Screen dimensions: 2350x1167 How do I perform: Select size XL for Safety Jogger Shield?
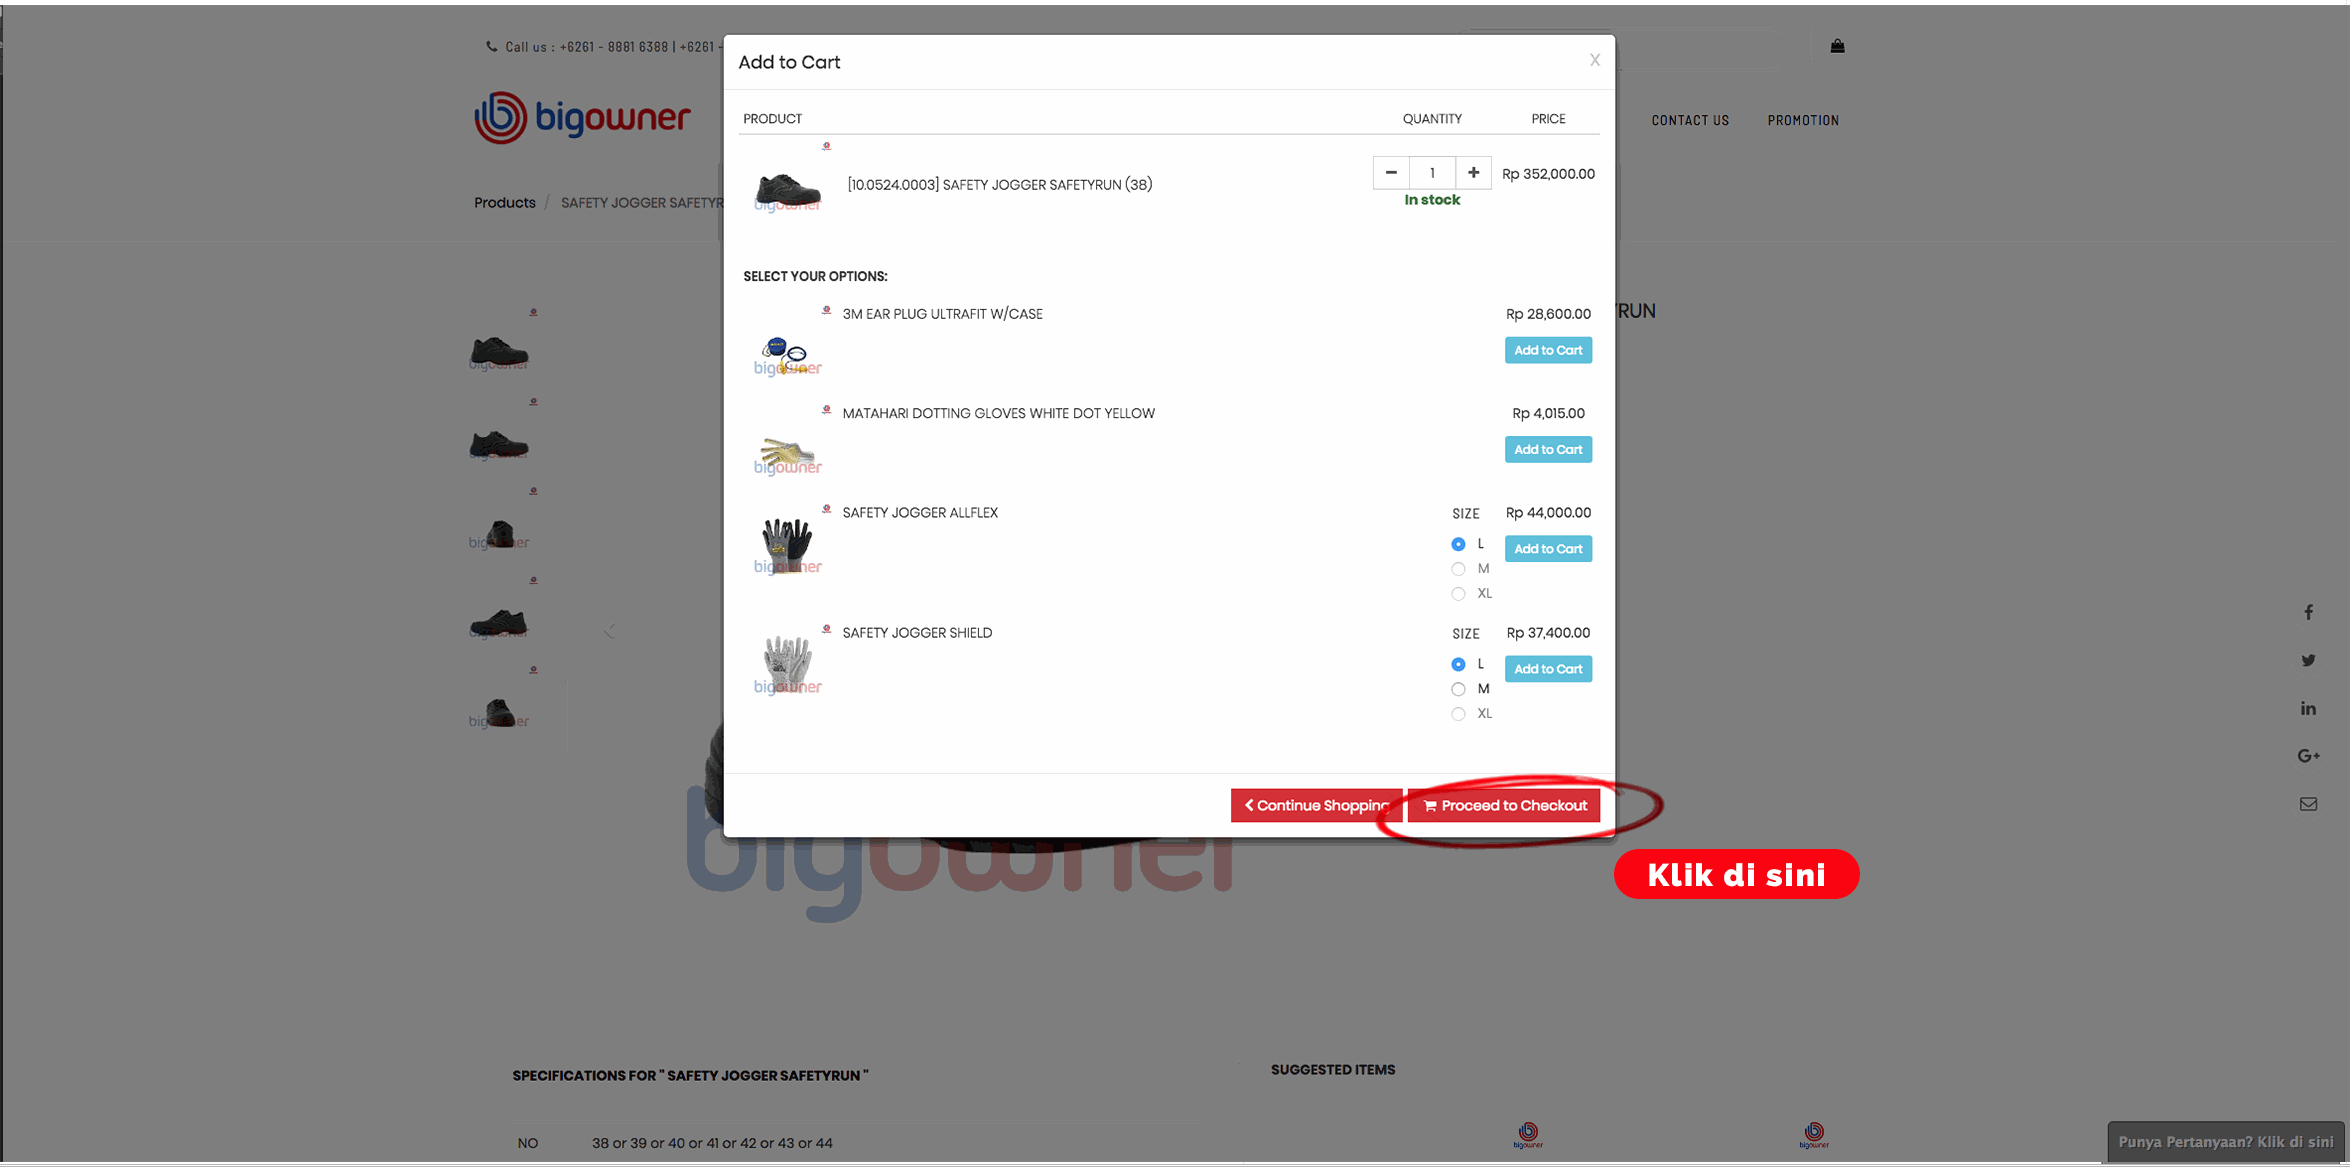click(1458, 714)
